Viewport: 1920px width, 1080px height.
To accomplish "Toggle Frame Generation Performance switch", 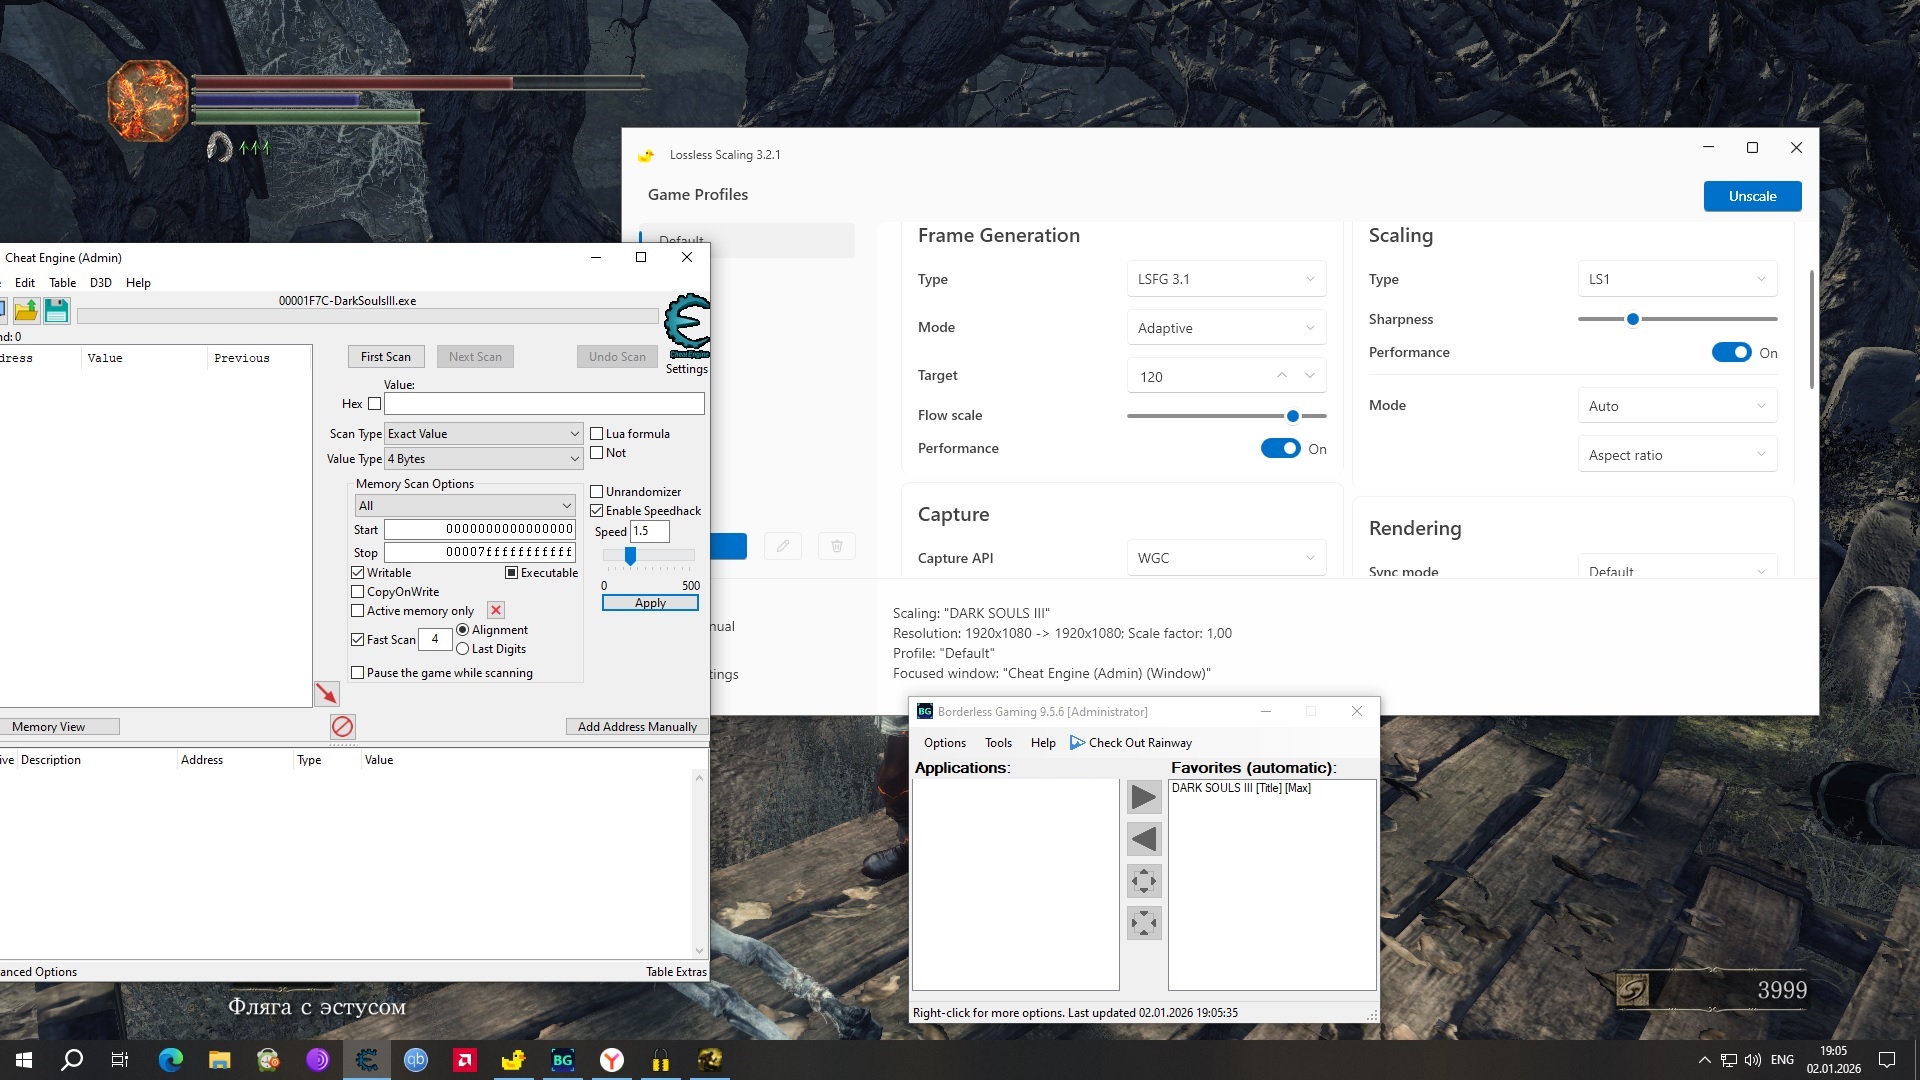I will 1280,448.
